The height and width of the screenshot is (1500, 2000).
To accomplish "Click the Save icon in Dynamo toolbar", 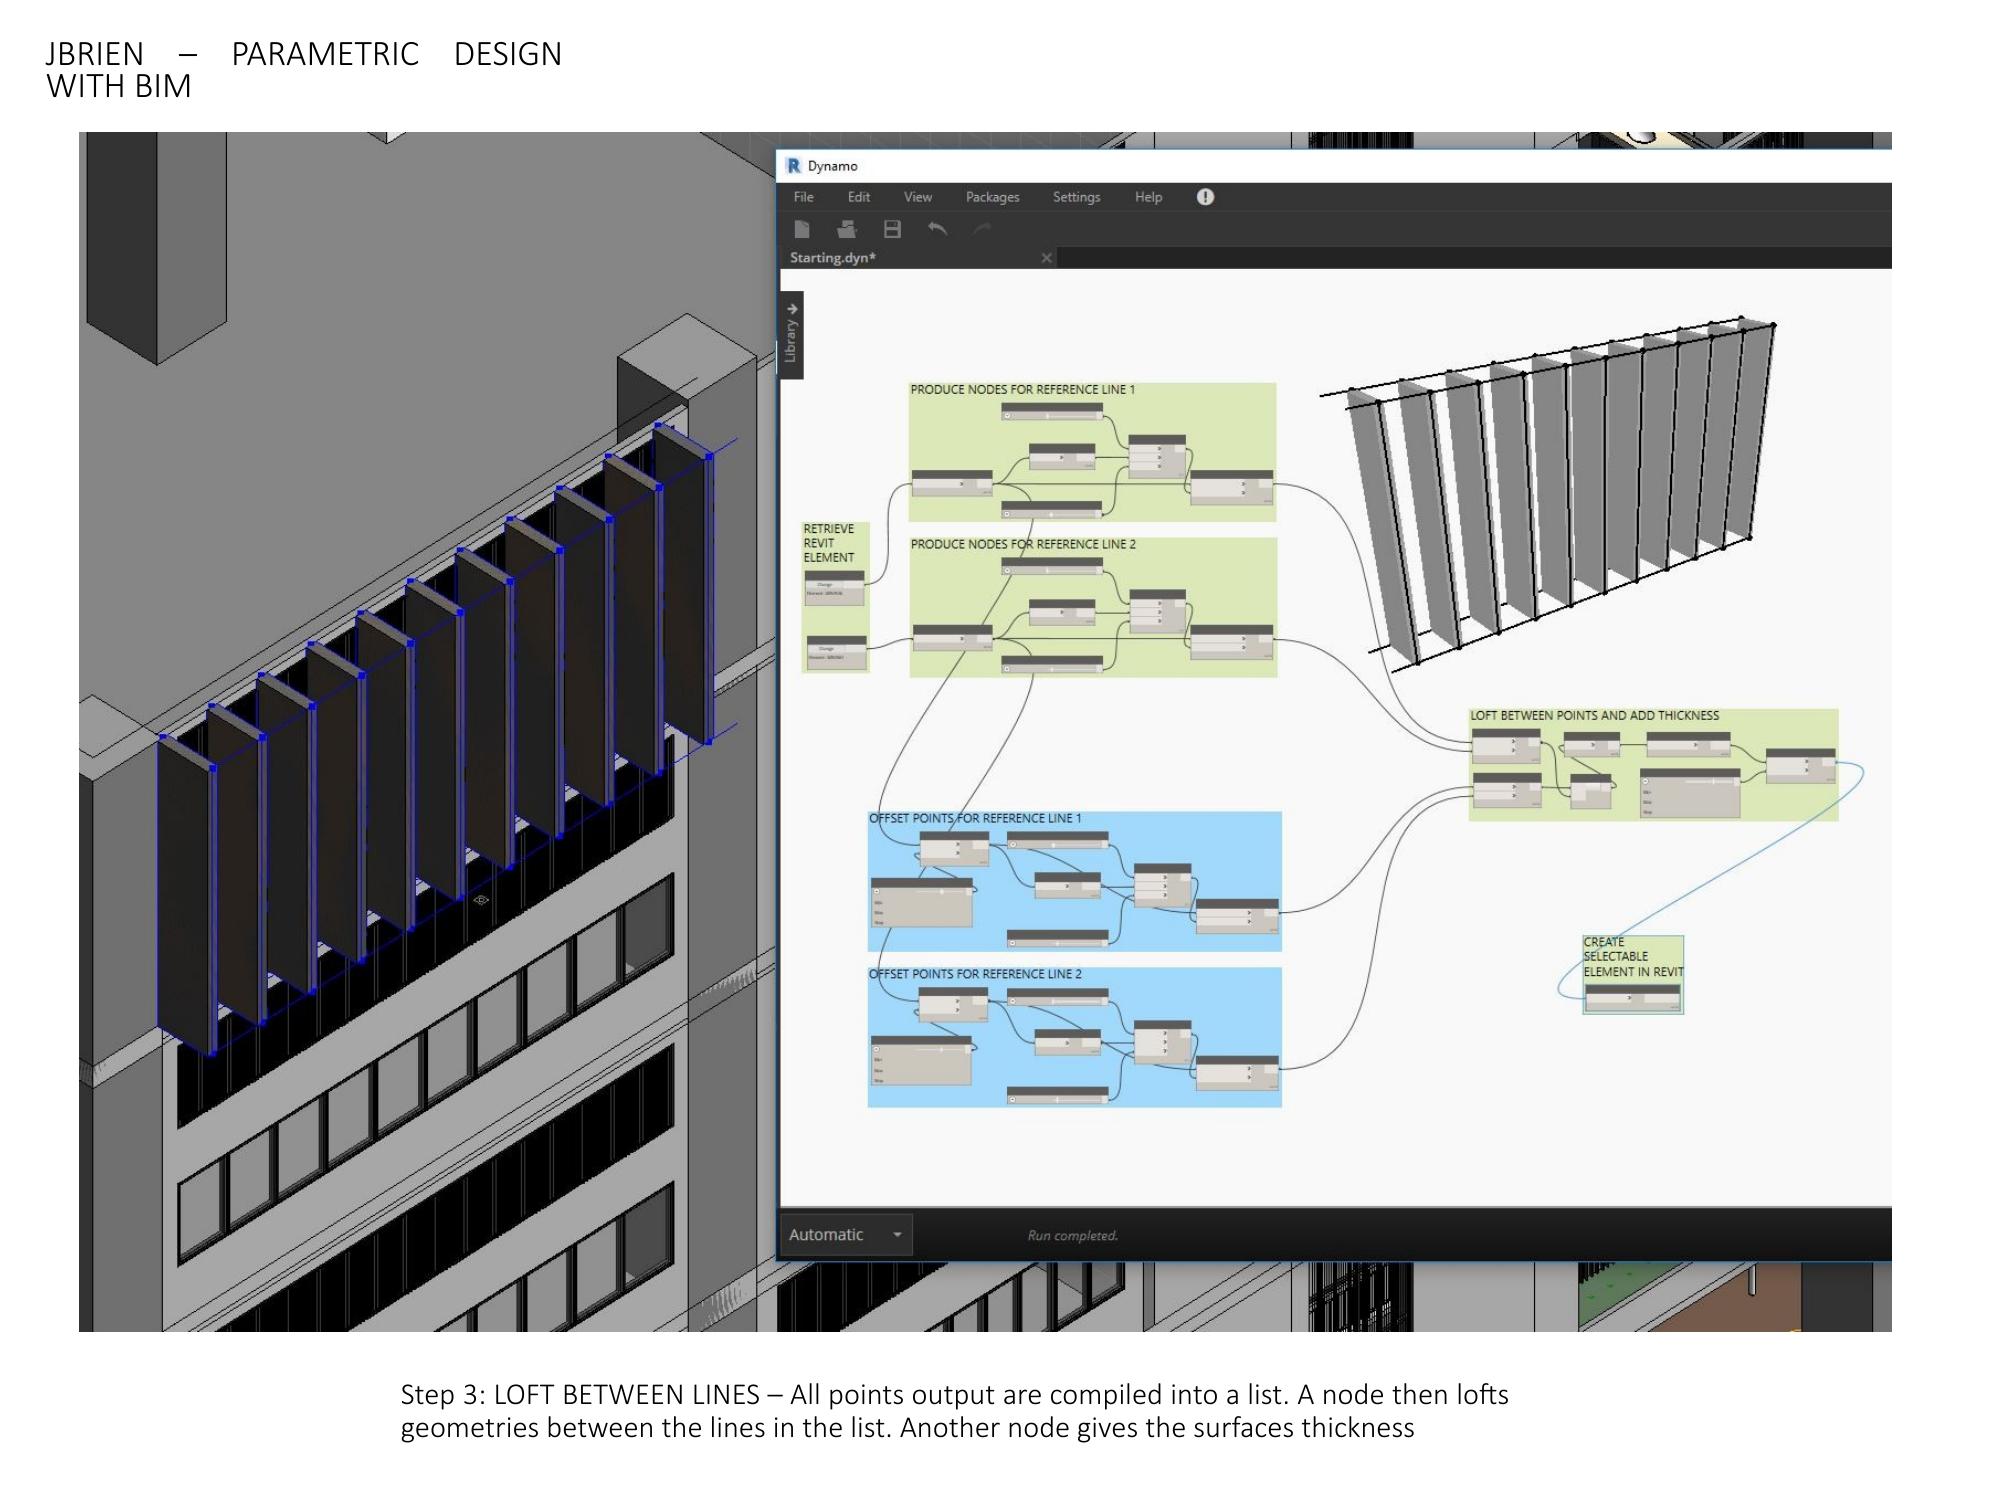I will 892,230.
